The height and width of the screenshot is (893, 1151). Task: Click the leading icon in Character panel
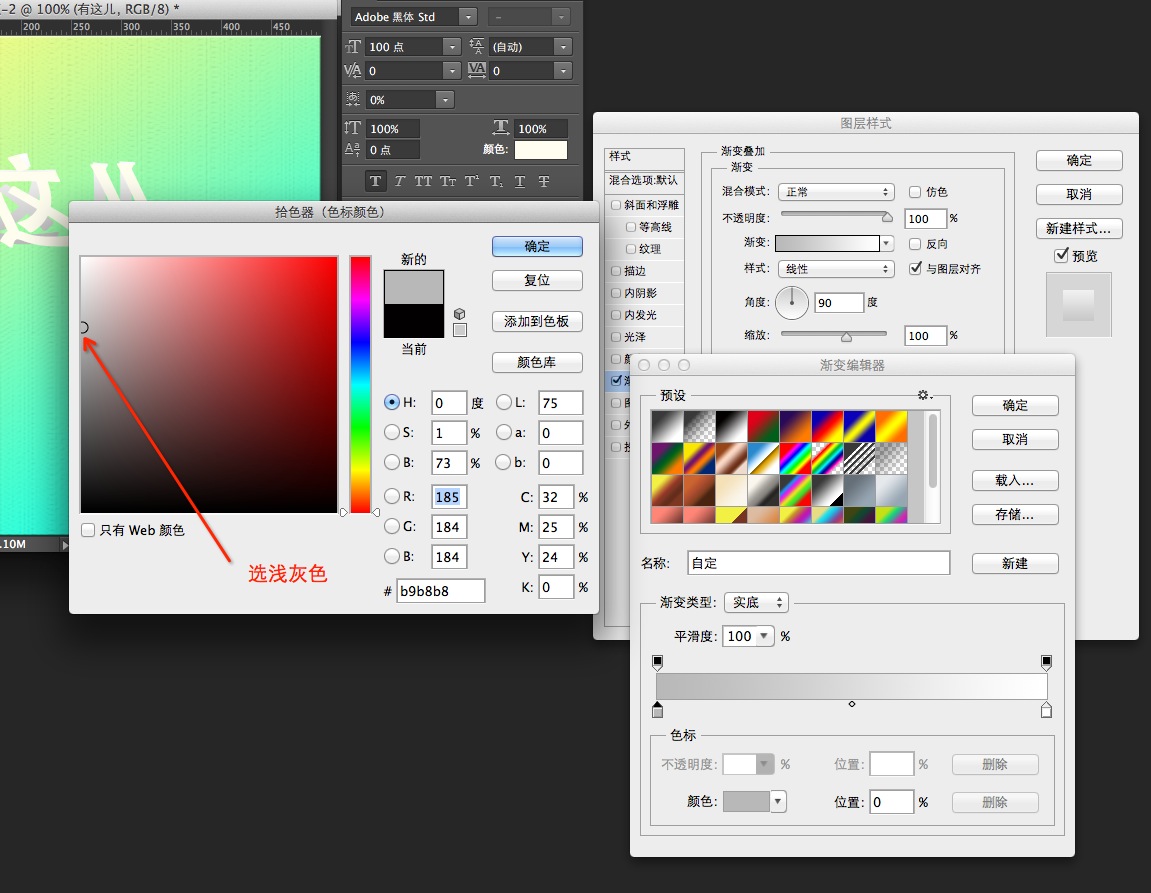[477, 47]
